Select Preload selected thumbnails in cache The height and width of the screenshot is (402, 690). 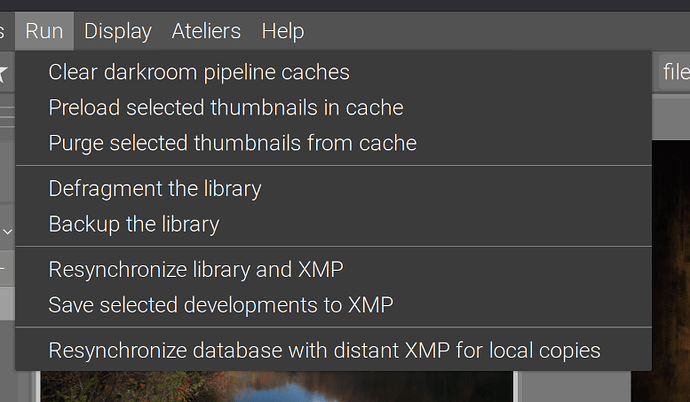tap(226, 107)
